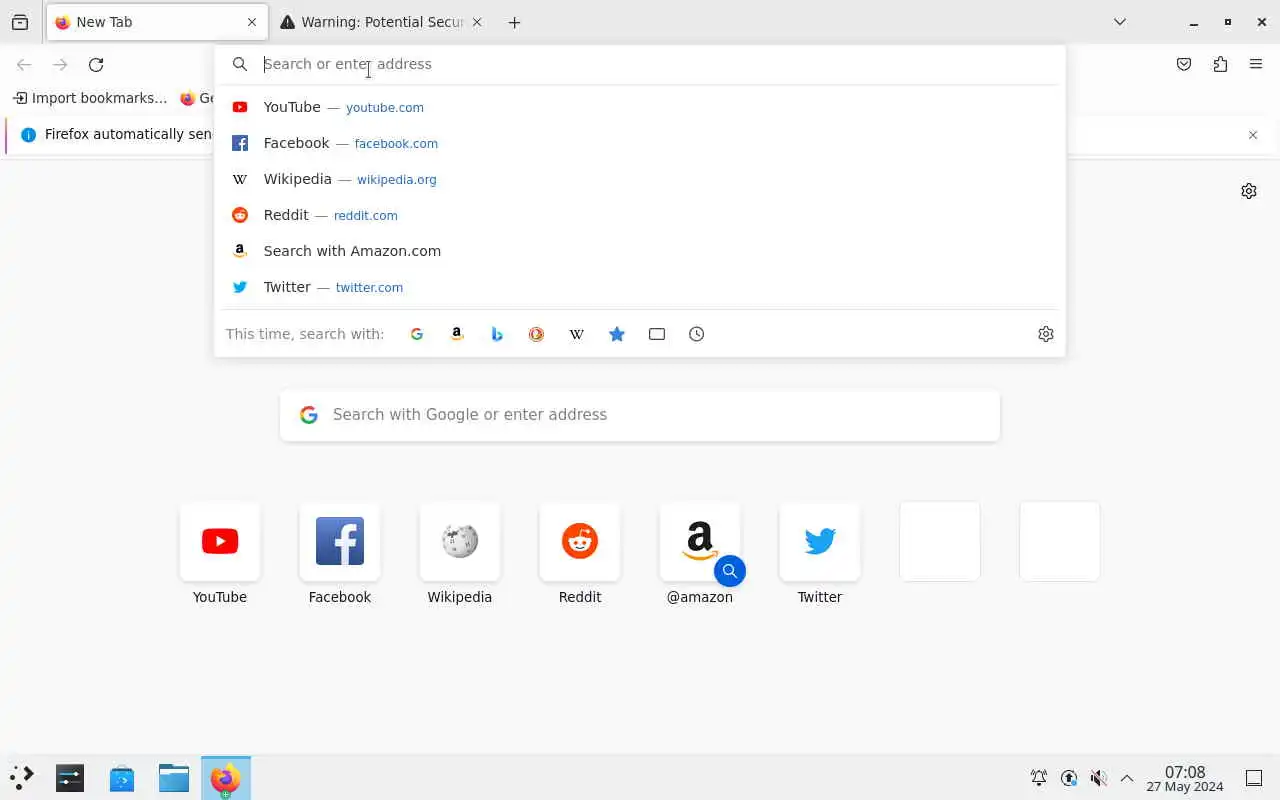Search this time with DuckDuckGo icon
The width and height of the screenshot is (1280, 800).
(537, 334)
